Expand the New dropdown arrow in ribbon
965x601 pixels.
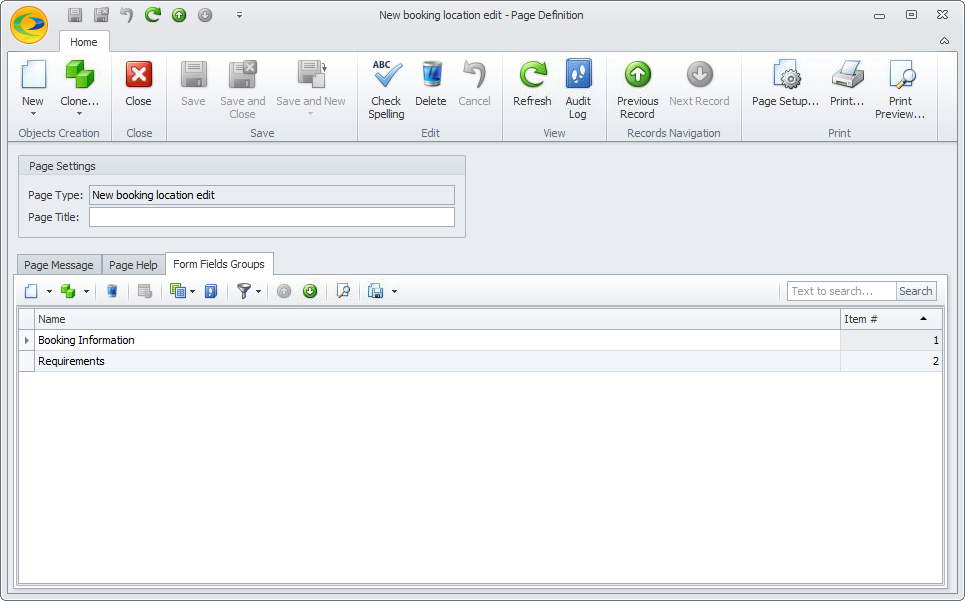pyautogui.click(x=33, y=114)
